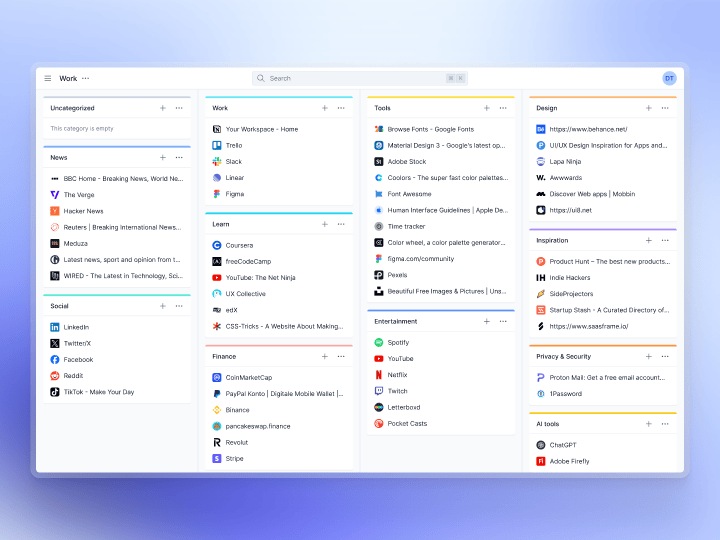Add bookmark to Tools category

tap(487, 108)
